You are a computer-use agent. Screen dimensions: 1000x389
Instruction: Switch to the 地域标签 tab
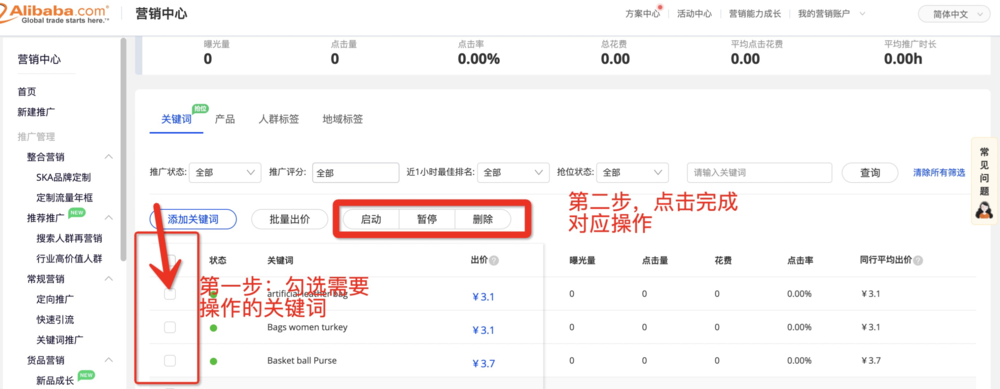coord(342,119)
